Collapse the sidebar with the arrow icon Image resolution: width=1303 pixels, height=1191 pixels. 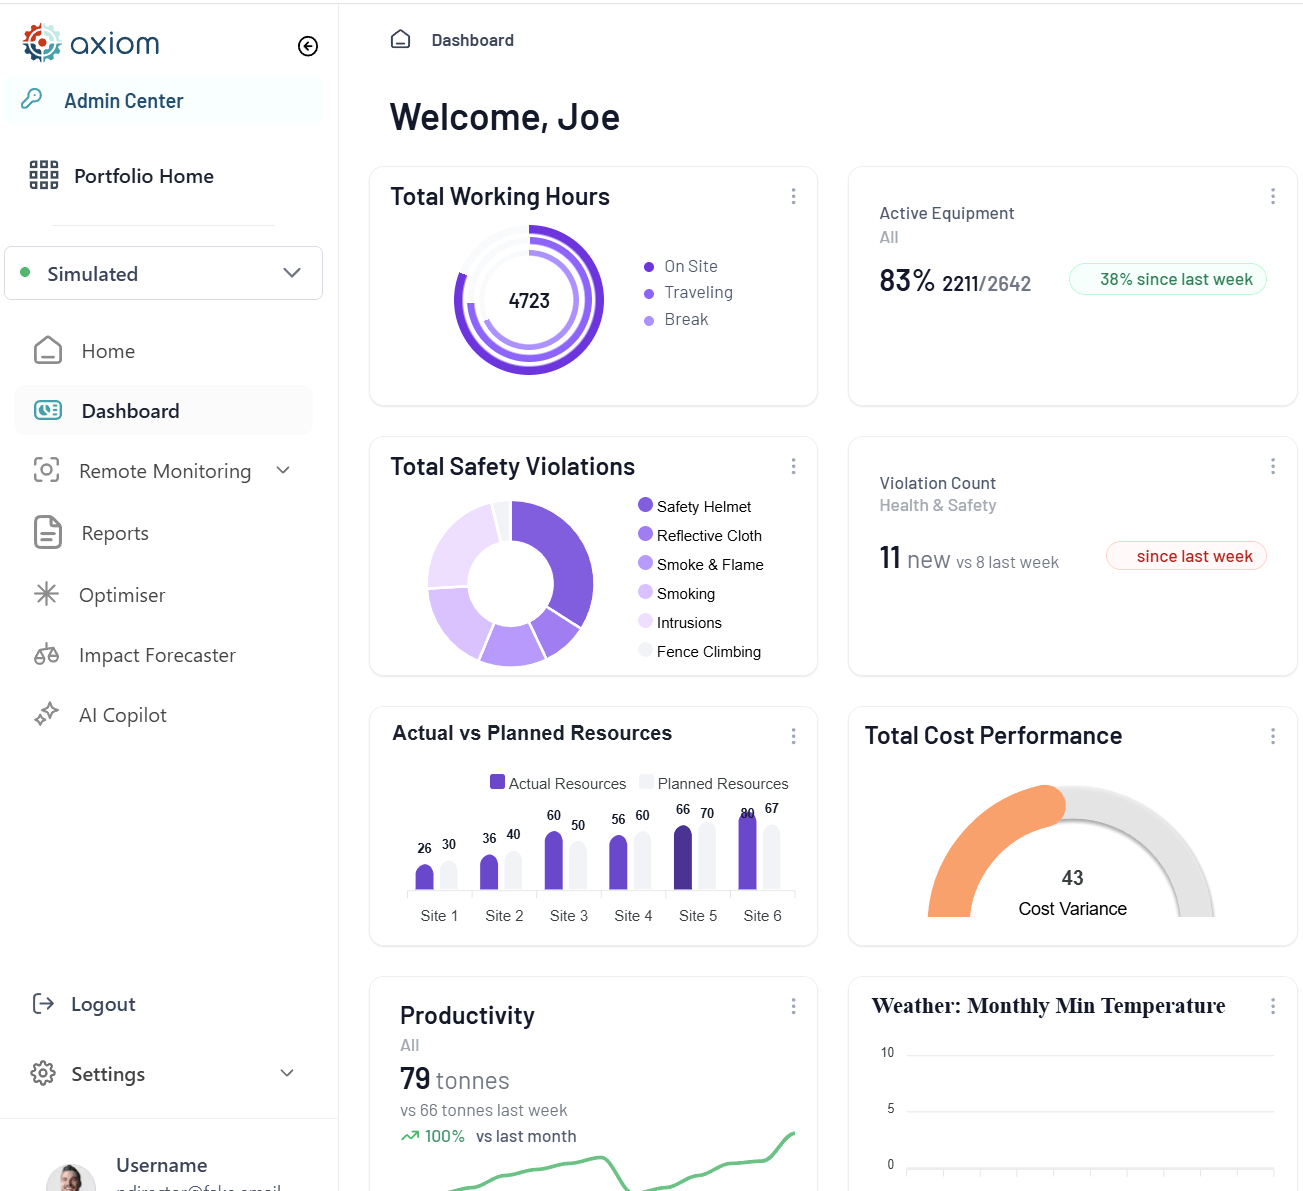coord(308,46)
